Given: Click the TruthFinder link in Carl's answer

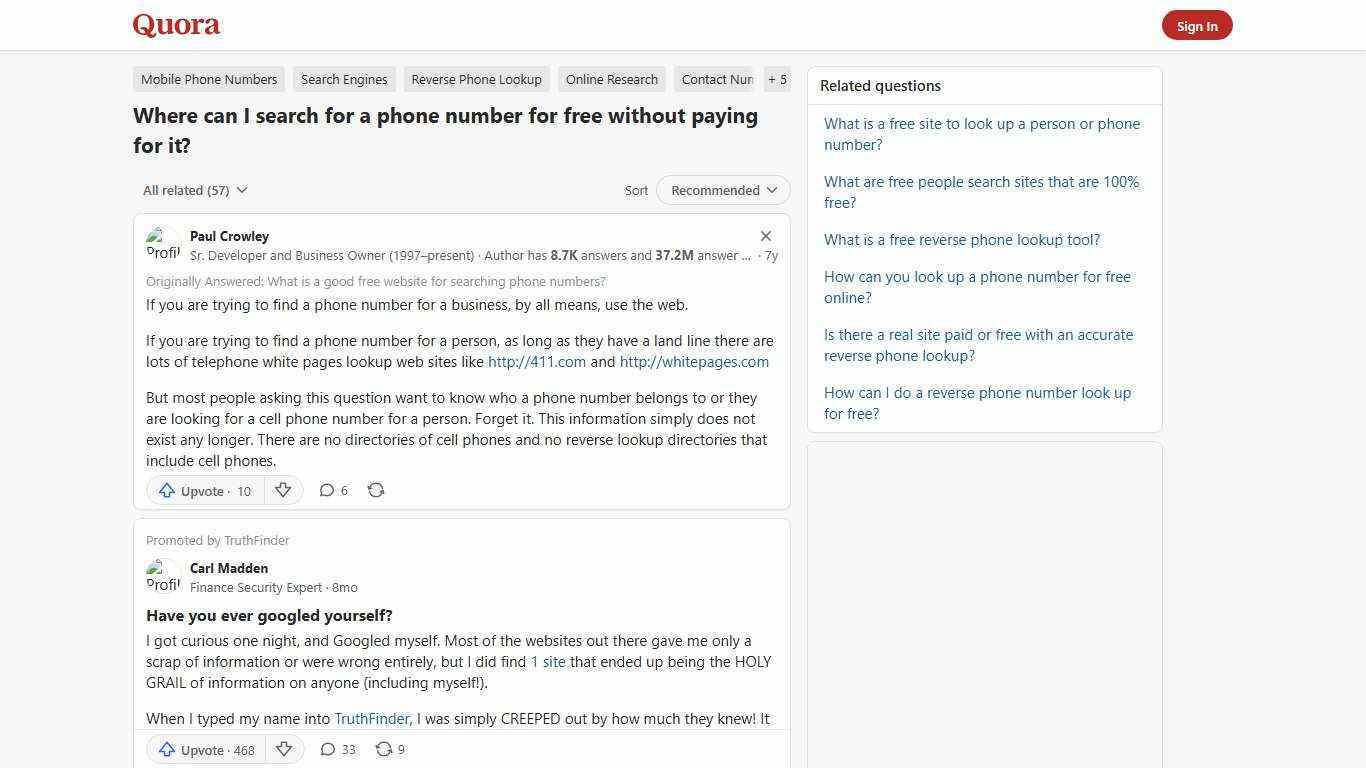Looking at the screenshot, I should point(371,718).
